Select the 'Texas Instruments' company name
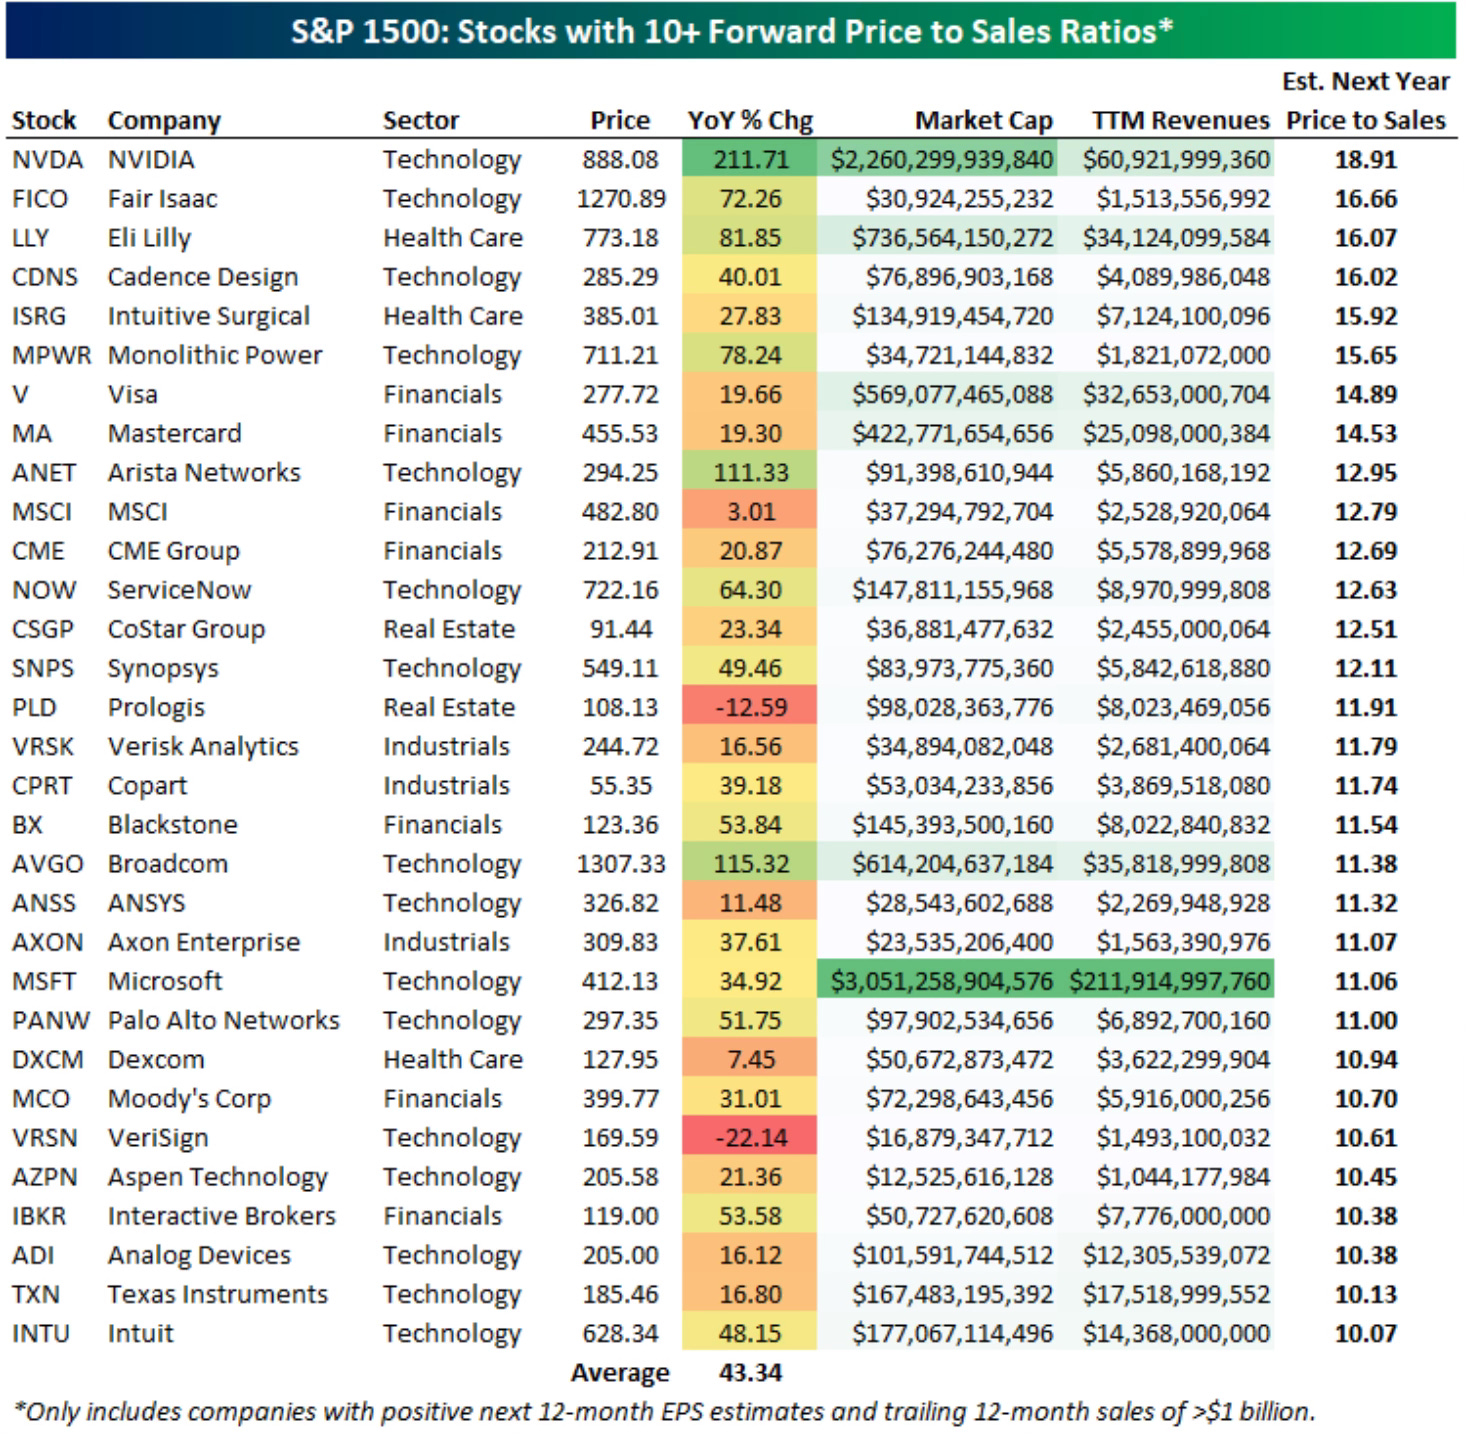1466x1434 pixels. pos(218,1294)
